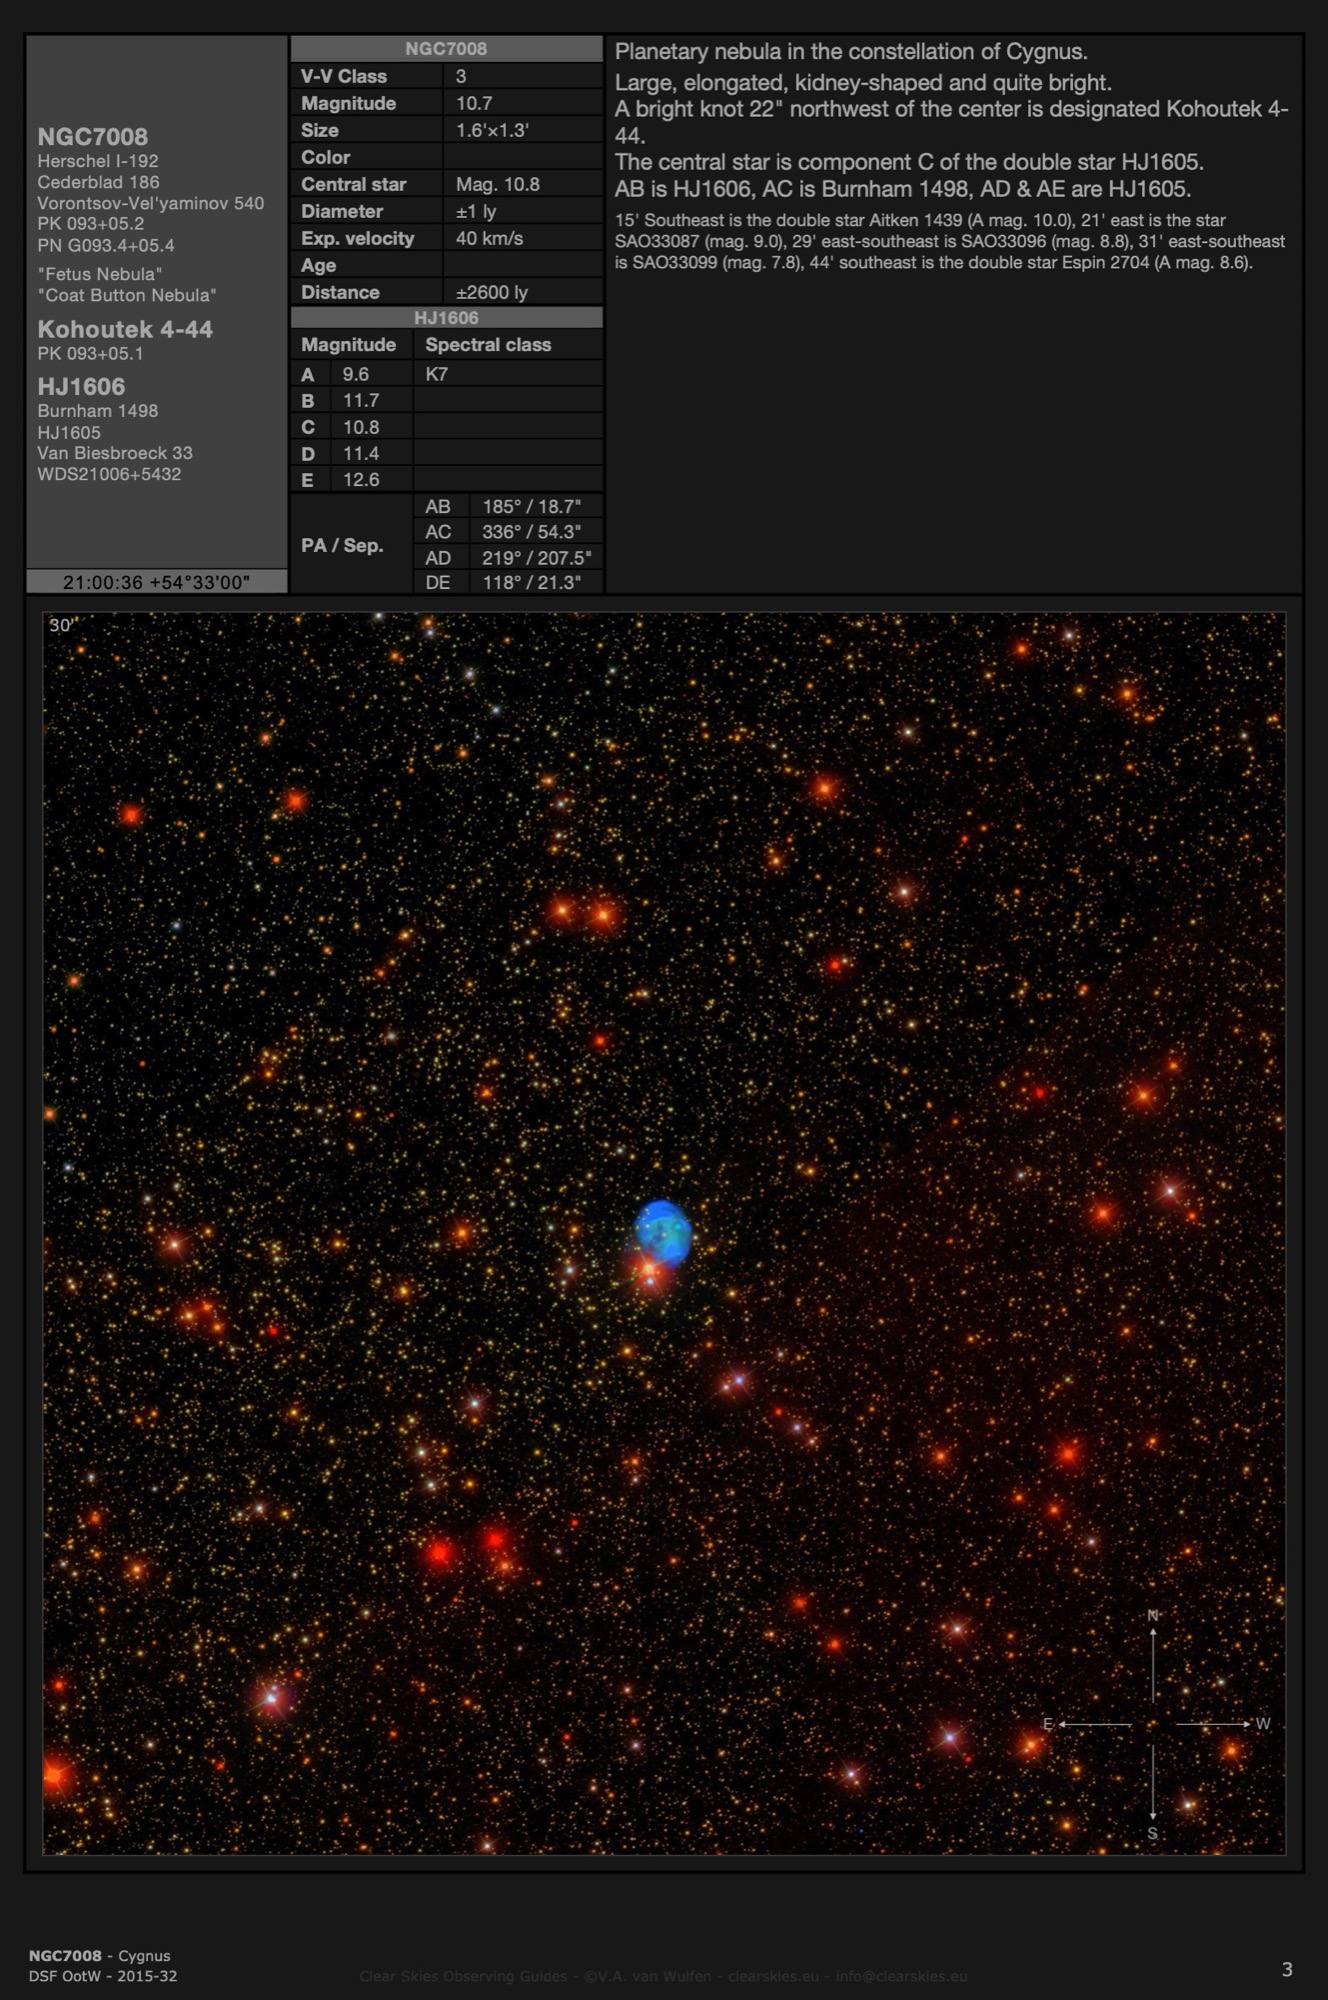Click the Kohoutek 4-44 heading
1328x2000 pixels.
[x=125, y=329]
